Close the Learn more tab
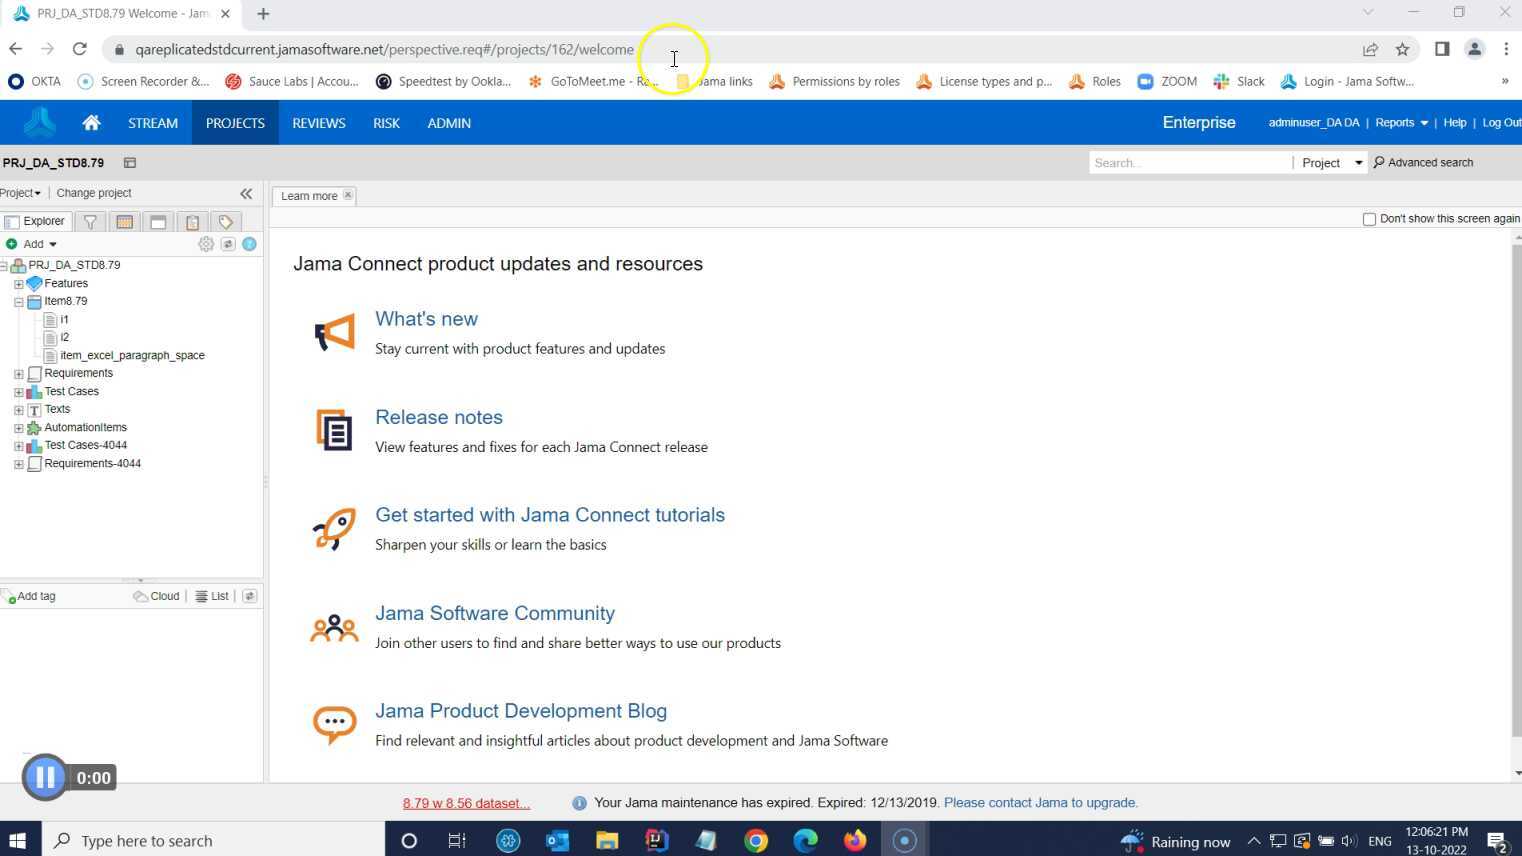Viewport: 1522px width, 856px height. pos(348,195)
